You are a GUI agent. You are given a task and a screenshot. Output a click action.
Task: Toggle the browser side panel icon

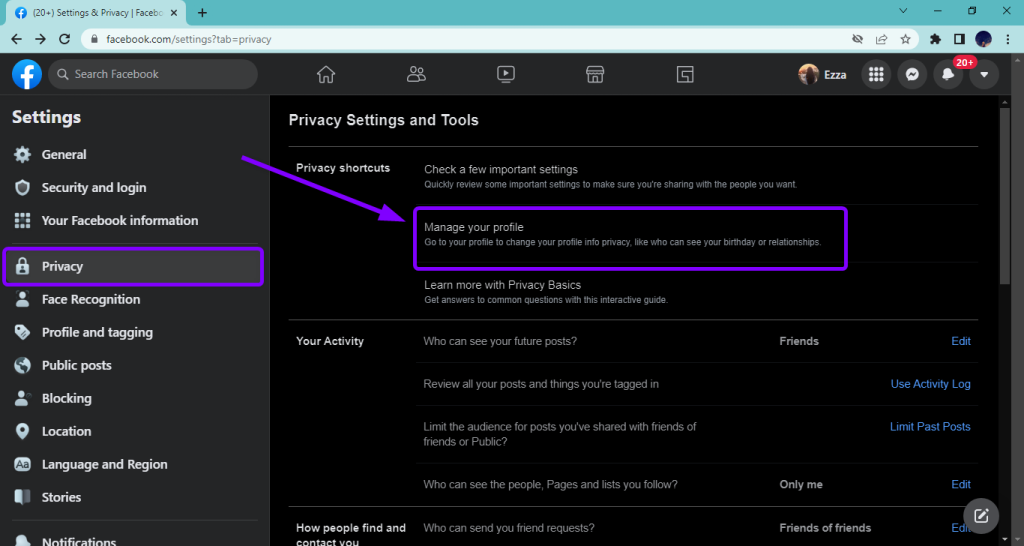[959, 39]
